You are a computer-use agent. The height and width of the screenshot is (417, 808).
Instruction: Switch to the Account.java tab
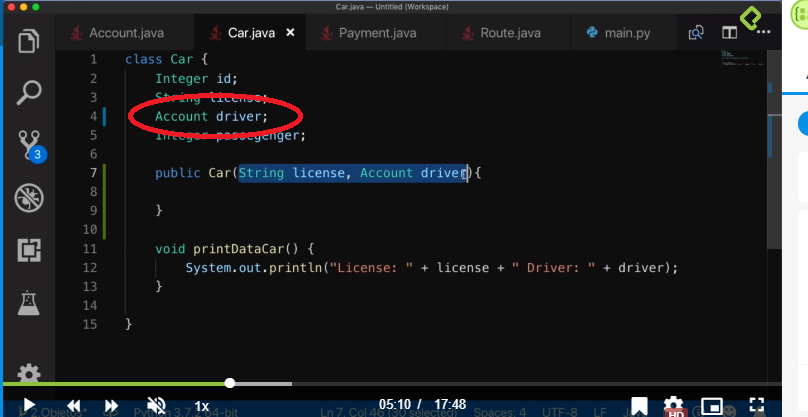point(126,33)
